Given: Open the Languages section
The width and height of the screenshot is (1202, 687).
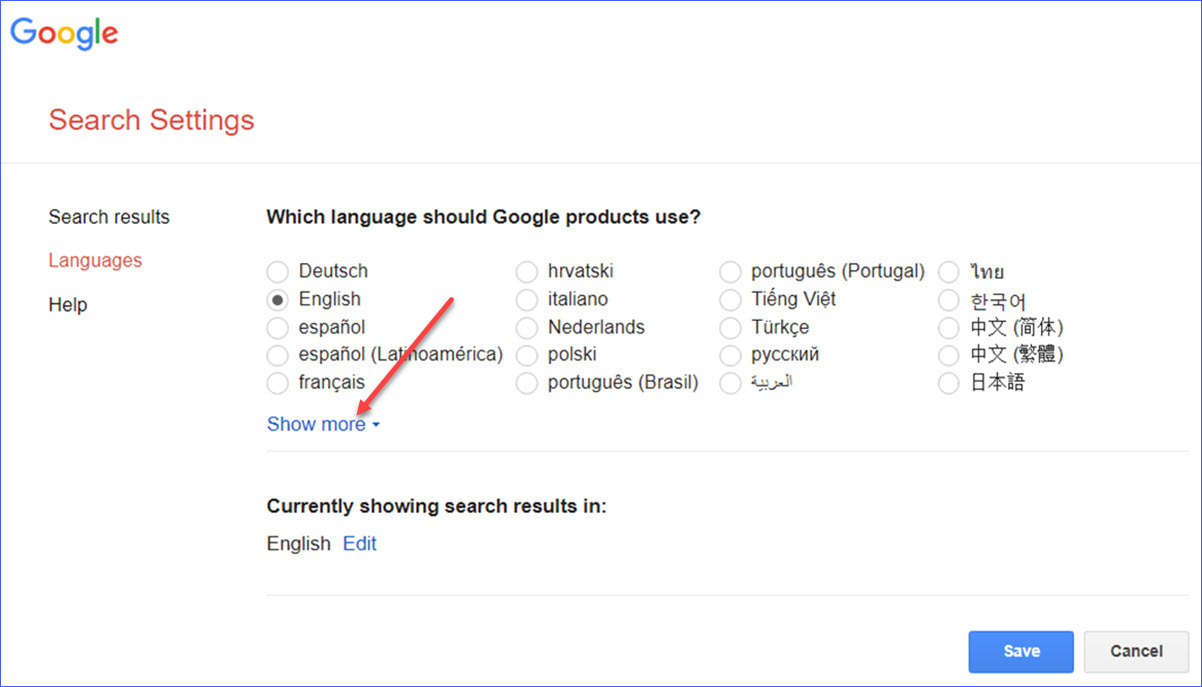Looking at the screenshot, I should click(x=95, y=260).
